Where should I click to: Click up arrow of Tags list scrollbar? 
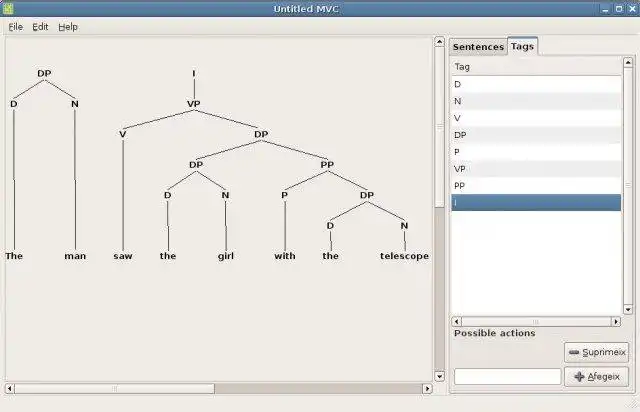point(628,62)
